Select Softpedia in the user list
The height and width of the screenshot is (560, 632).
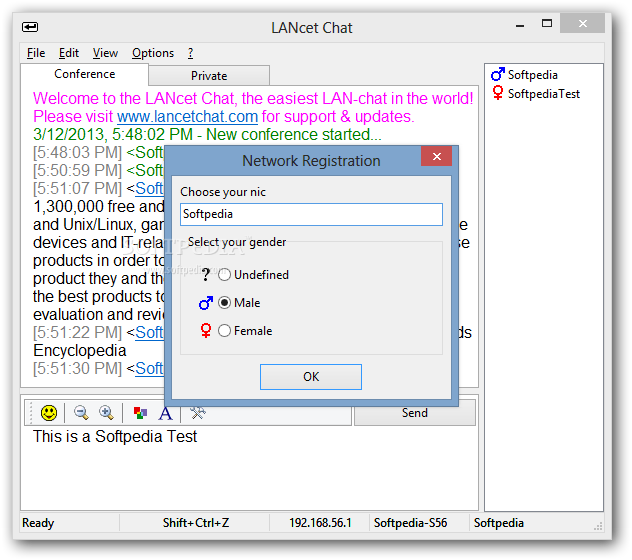[532, 75]
